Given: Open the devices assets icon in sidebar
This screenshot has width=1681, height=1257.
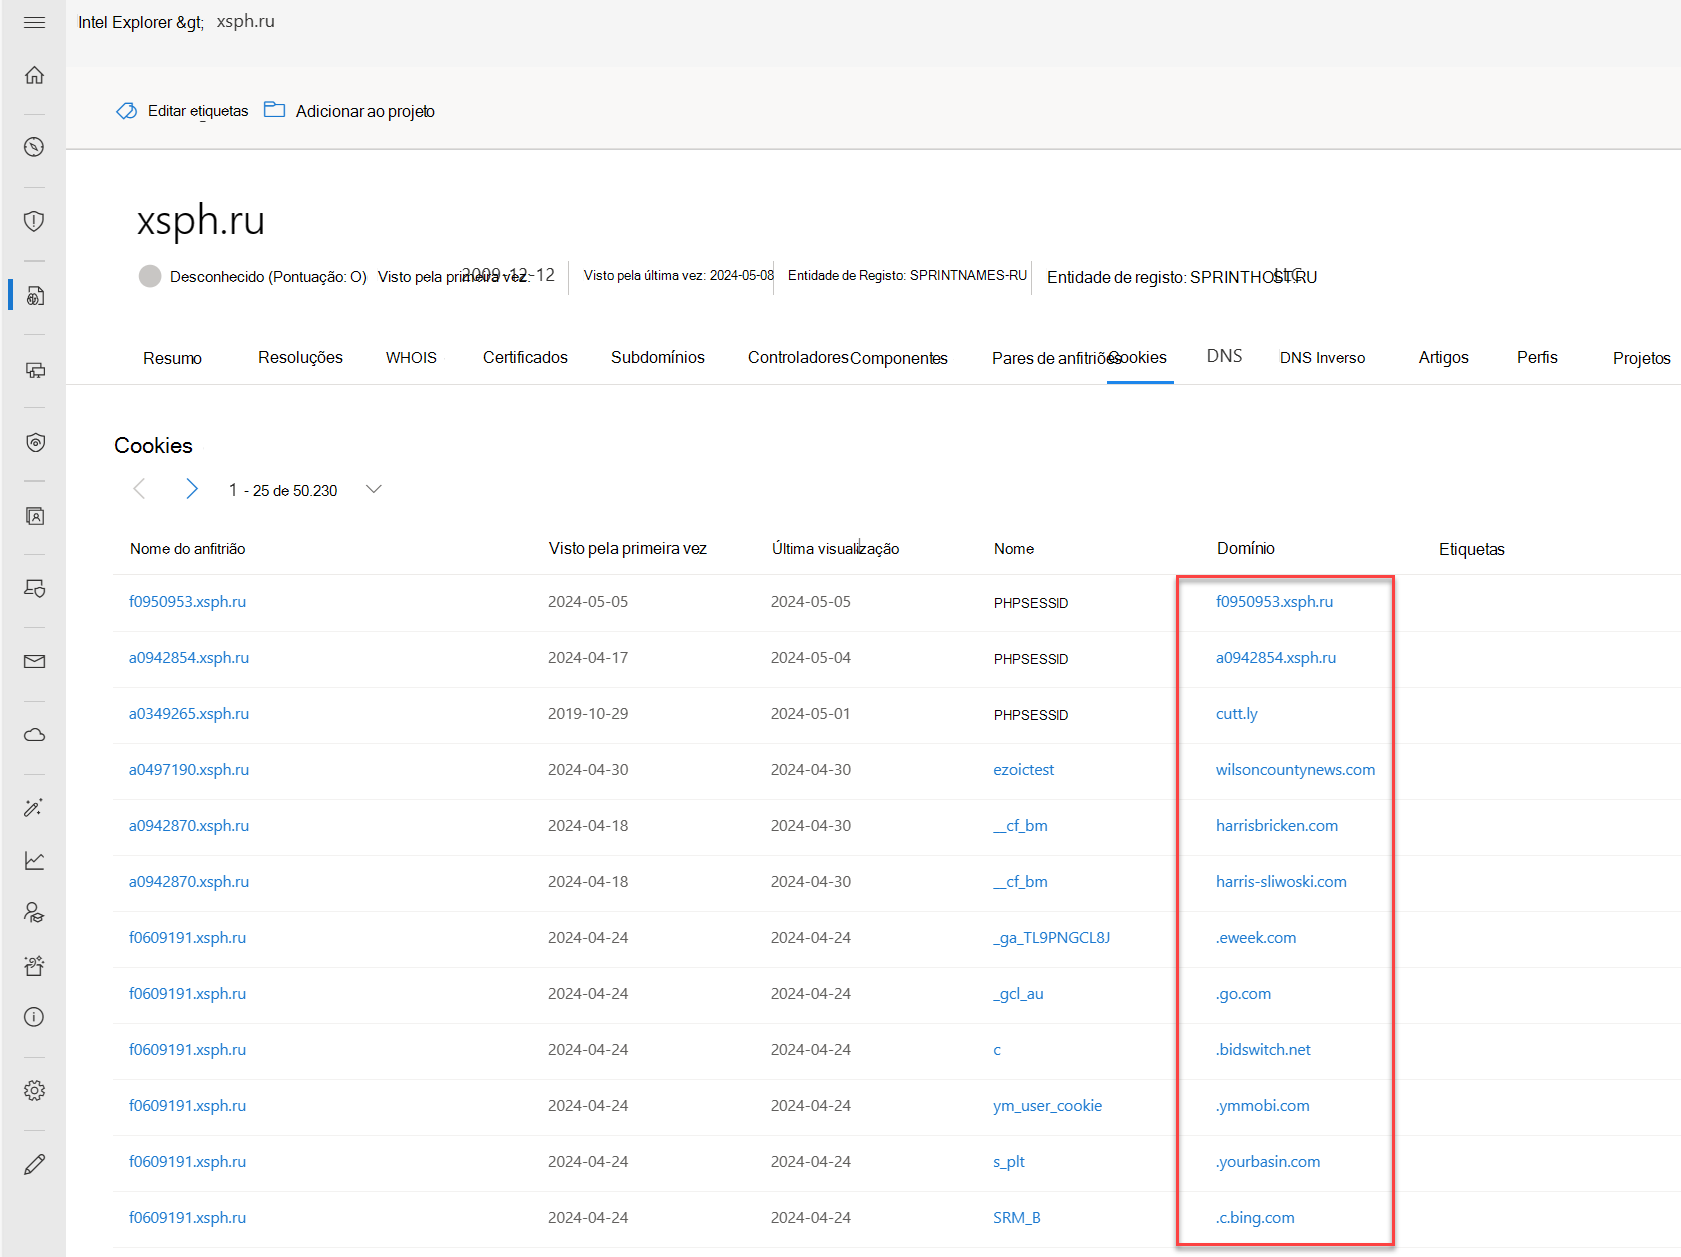Looking at the screenshot, I should [34, 370].
